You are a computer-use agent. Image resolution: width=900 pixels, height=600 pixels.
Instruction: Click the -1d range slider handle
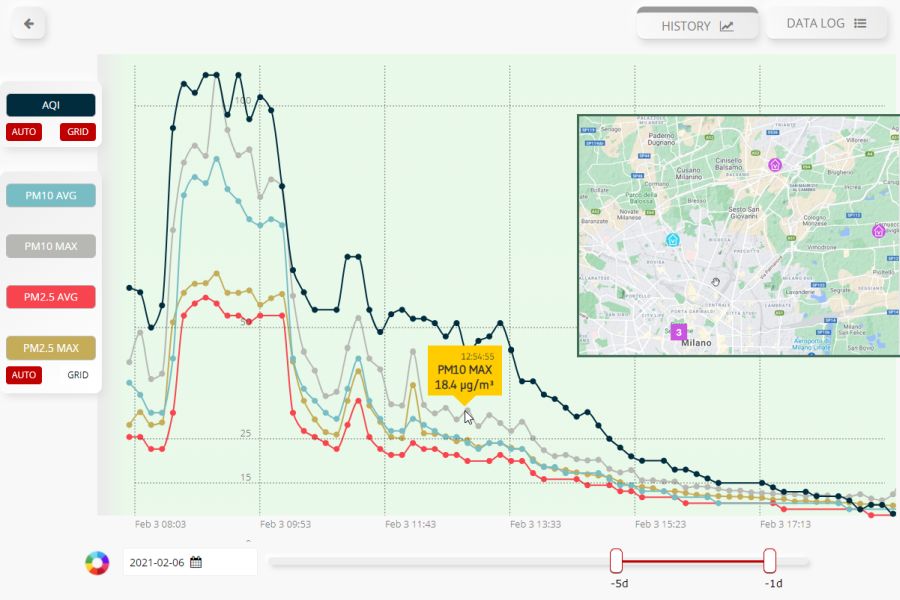coord(770,561)
